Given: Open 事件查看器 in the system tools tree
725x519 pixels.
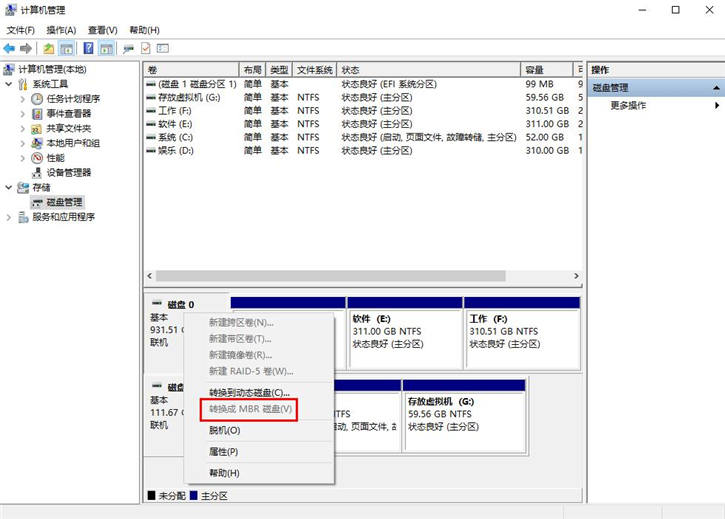Looking at the screenshot, I should tap(68, 114).
